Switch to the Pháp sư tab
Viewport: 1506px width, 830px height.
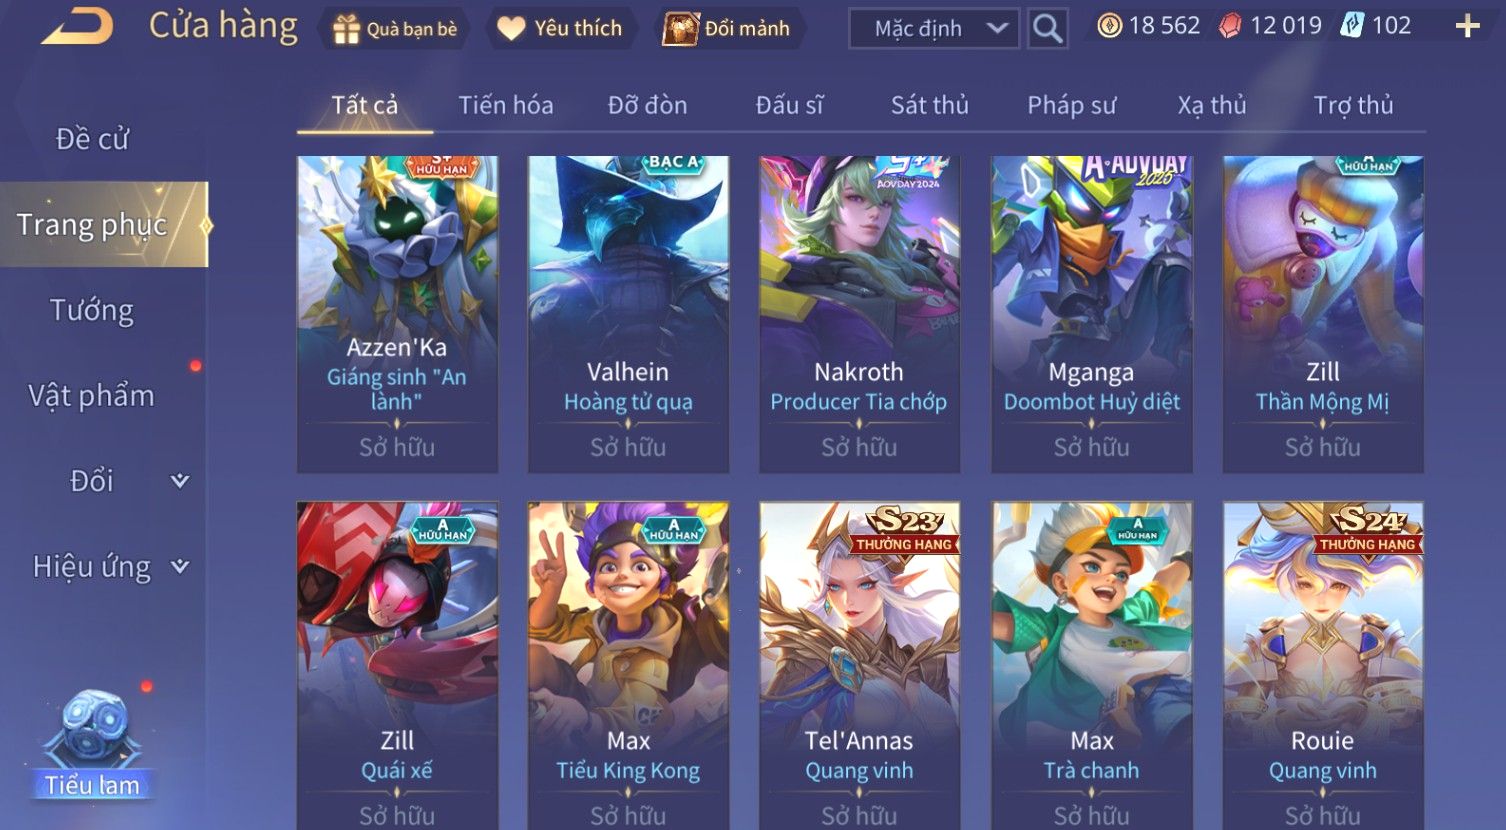[1071, 105]
